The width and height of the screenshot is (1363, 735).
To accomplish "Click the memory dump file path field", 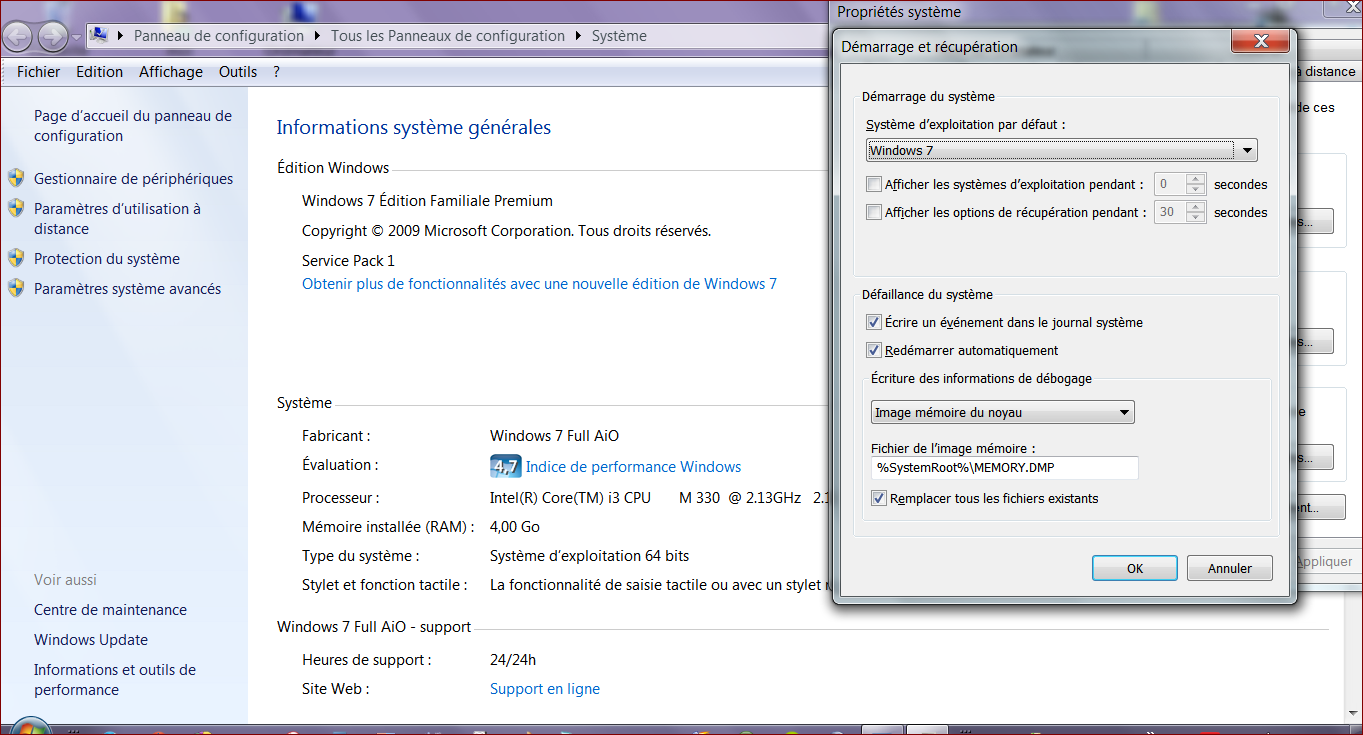I will [1005, 468].
